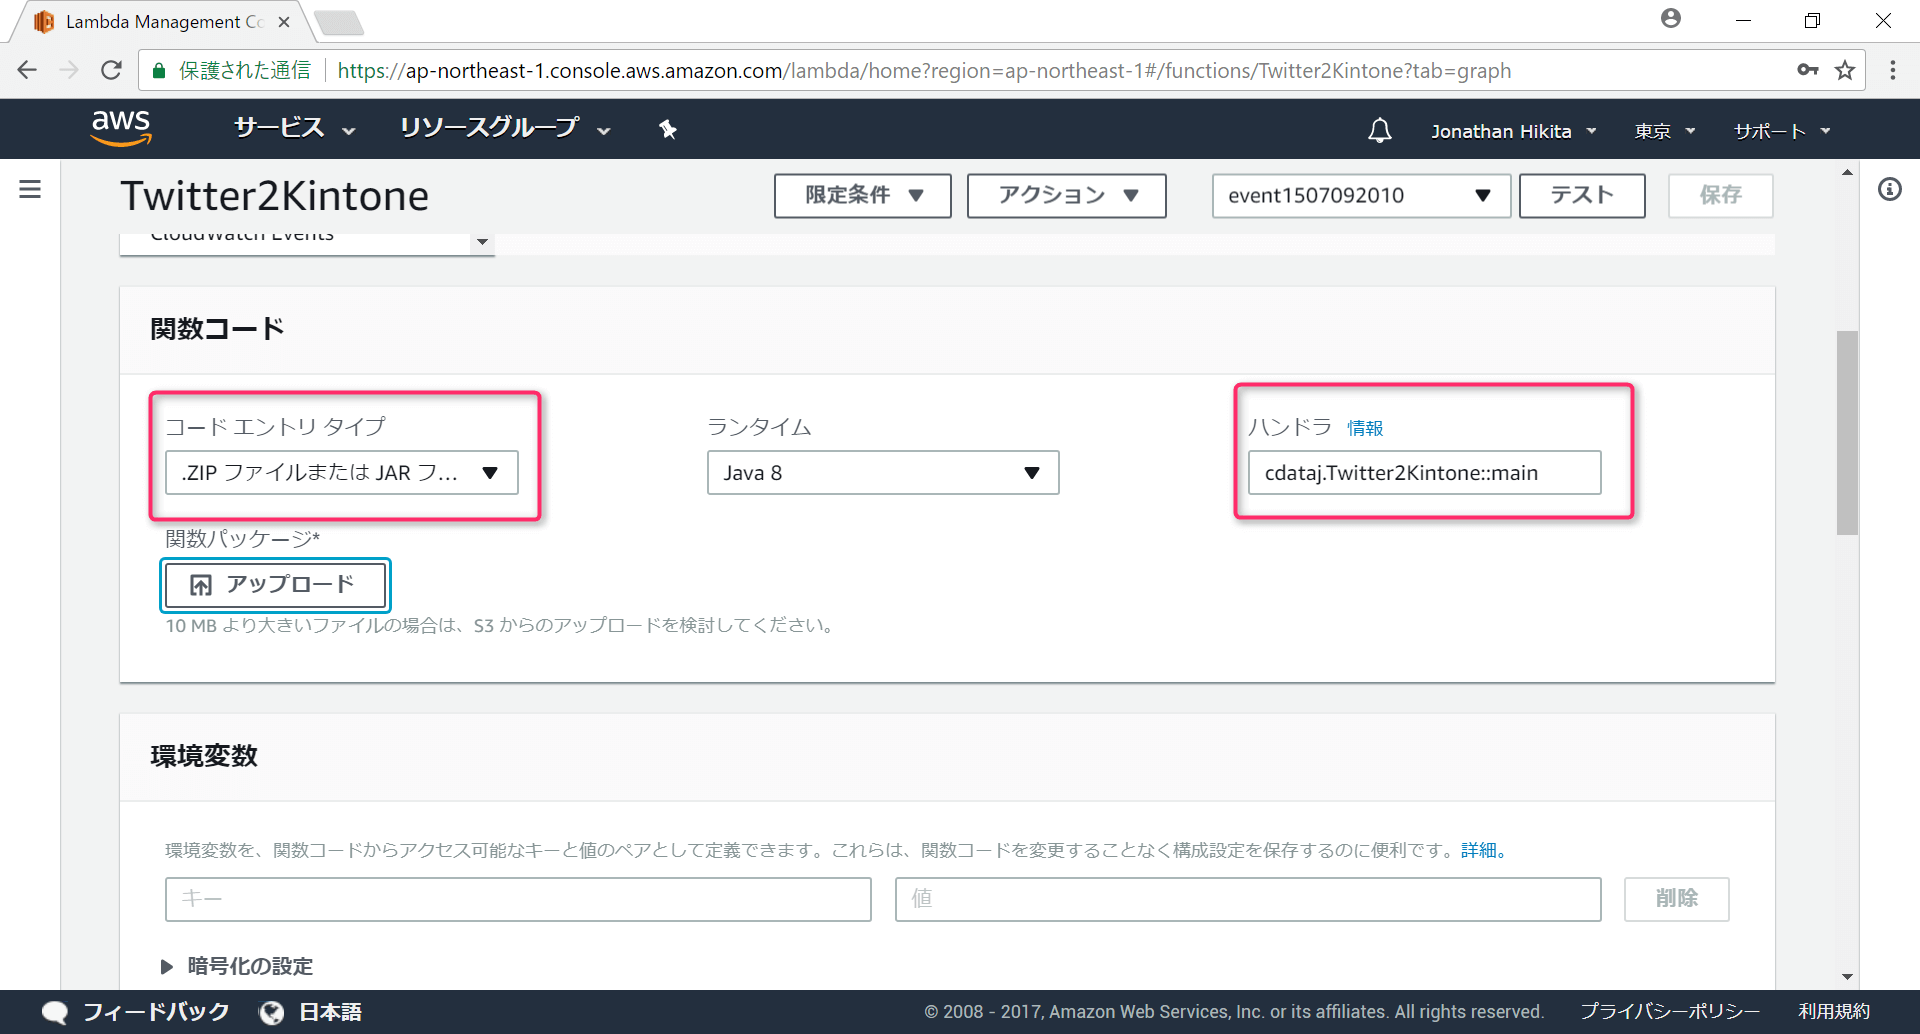The width and height of the screenshot is (1920, 1034).
Task: Click the scrollbar down arrow
Action: click(1847, 977)
